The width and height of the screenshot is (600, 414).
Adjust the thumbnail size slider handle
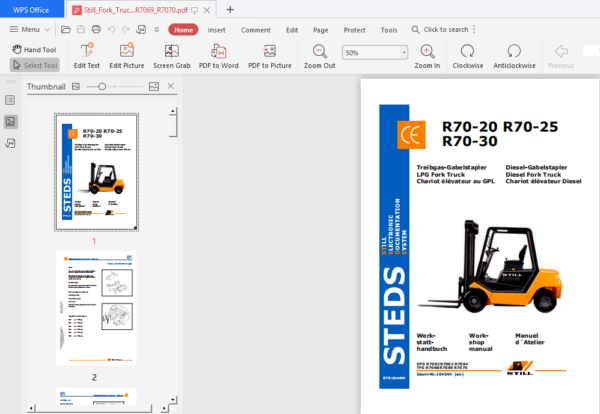point(102,87)
